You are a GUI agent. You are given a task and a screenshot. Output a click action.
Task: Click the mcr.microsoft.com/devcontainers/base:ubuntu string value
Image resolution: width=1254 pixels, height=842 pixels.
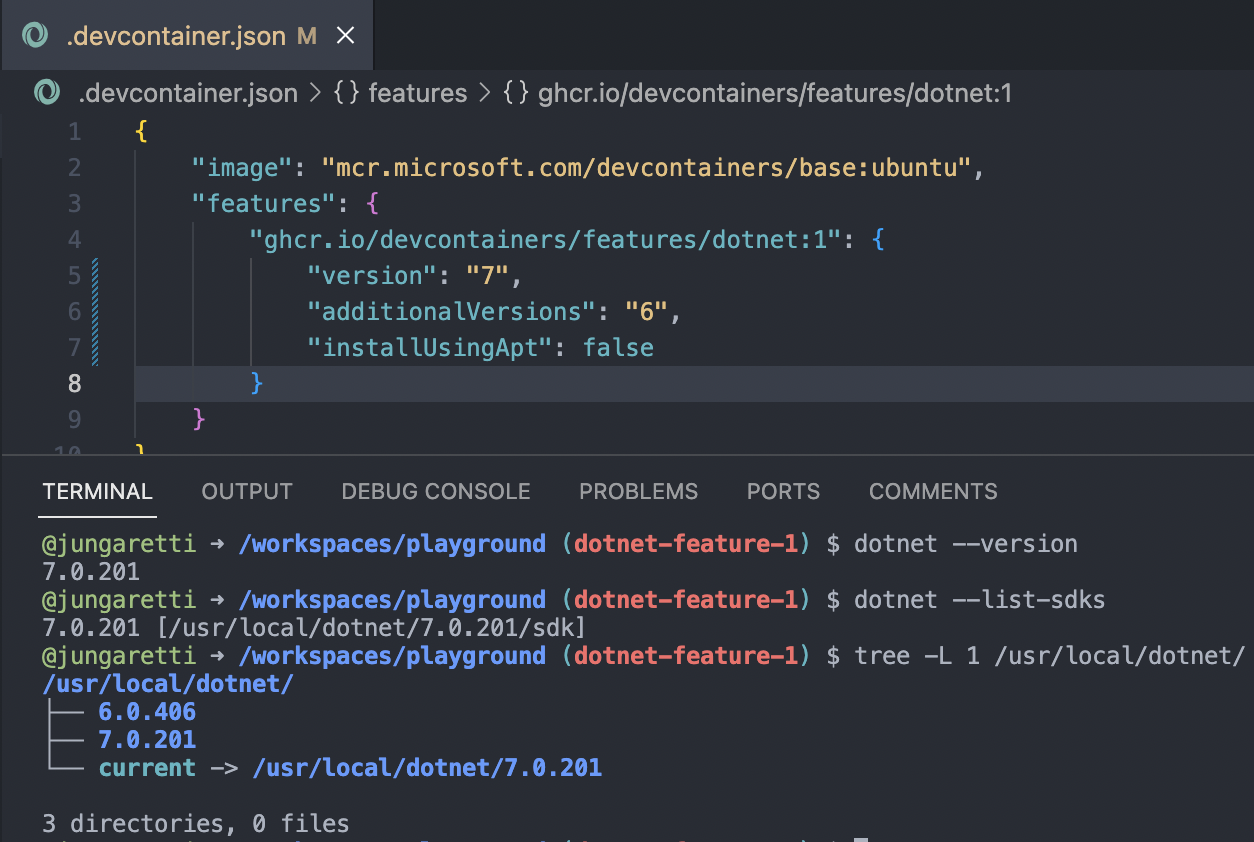point(647,167)
